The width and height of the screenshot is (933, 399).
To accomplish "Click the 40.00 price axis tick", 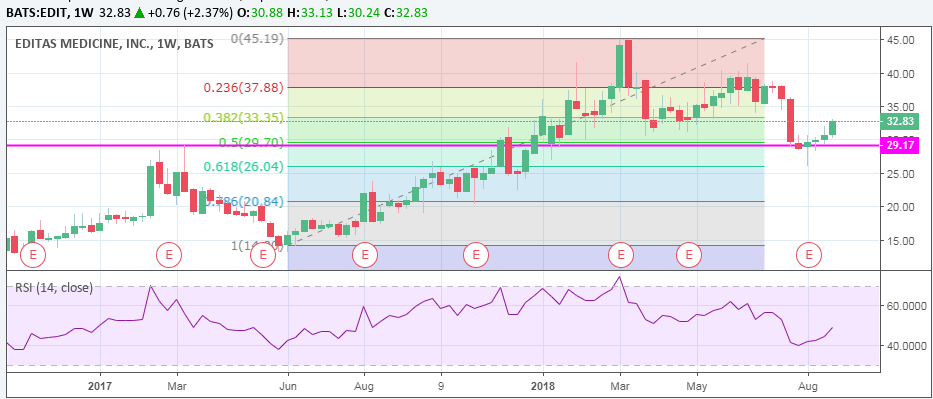I will [x=900, y=74].
